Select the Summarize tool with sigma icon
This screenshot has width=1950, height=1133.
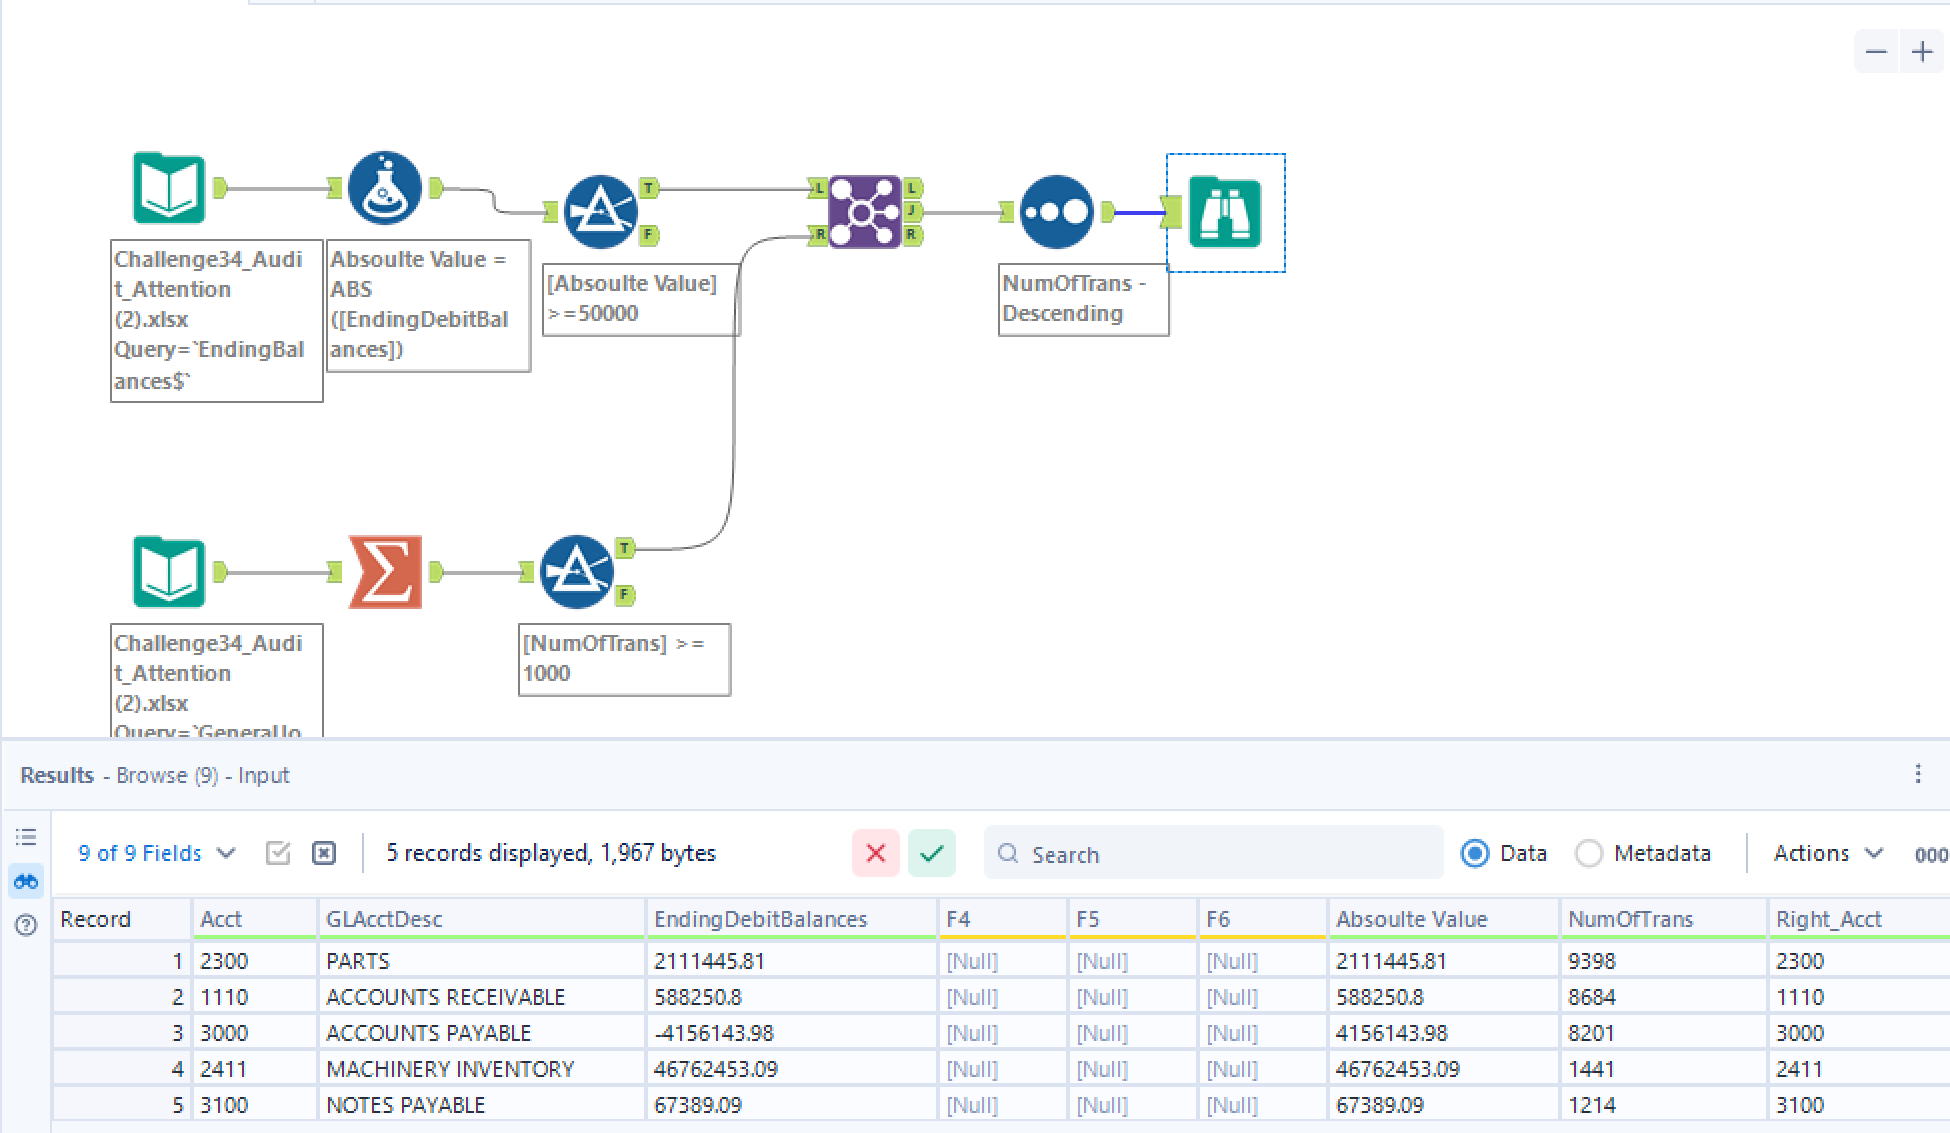pos(385,572)
